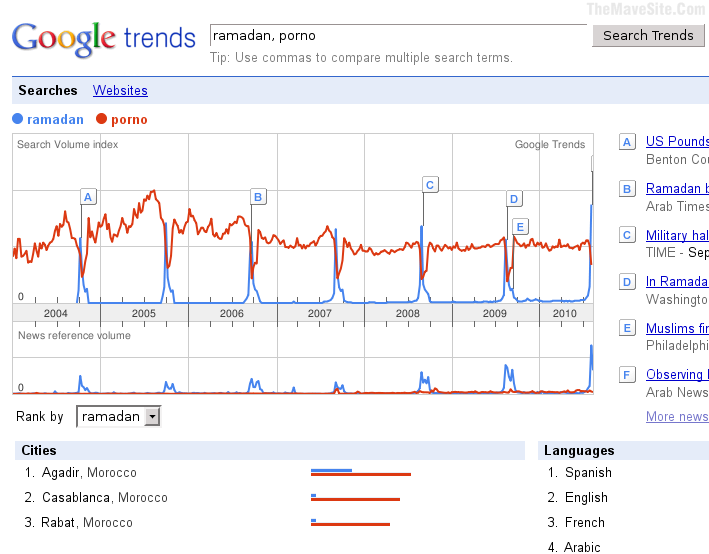Screen dimensions: 709x554
Task: Open the US Pounds news link
Action: pyautogui.click(x=677, y=141)
